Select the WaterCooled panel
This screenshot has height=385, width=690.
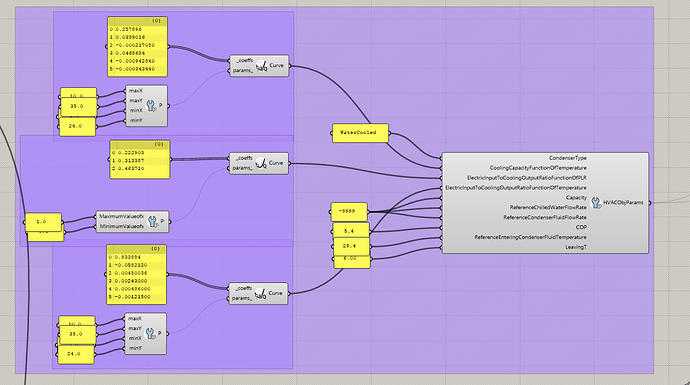[360, 133]
